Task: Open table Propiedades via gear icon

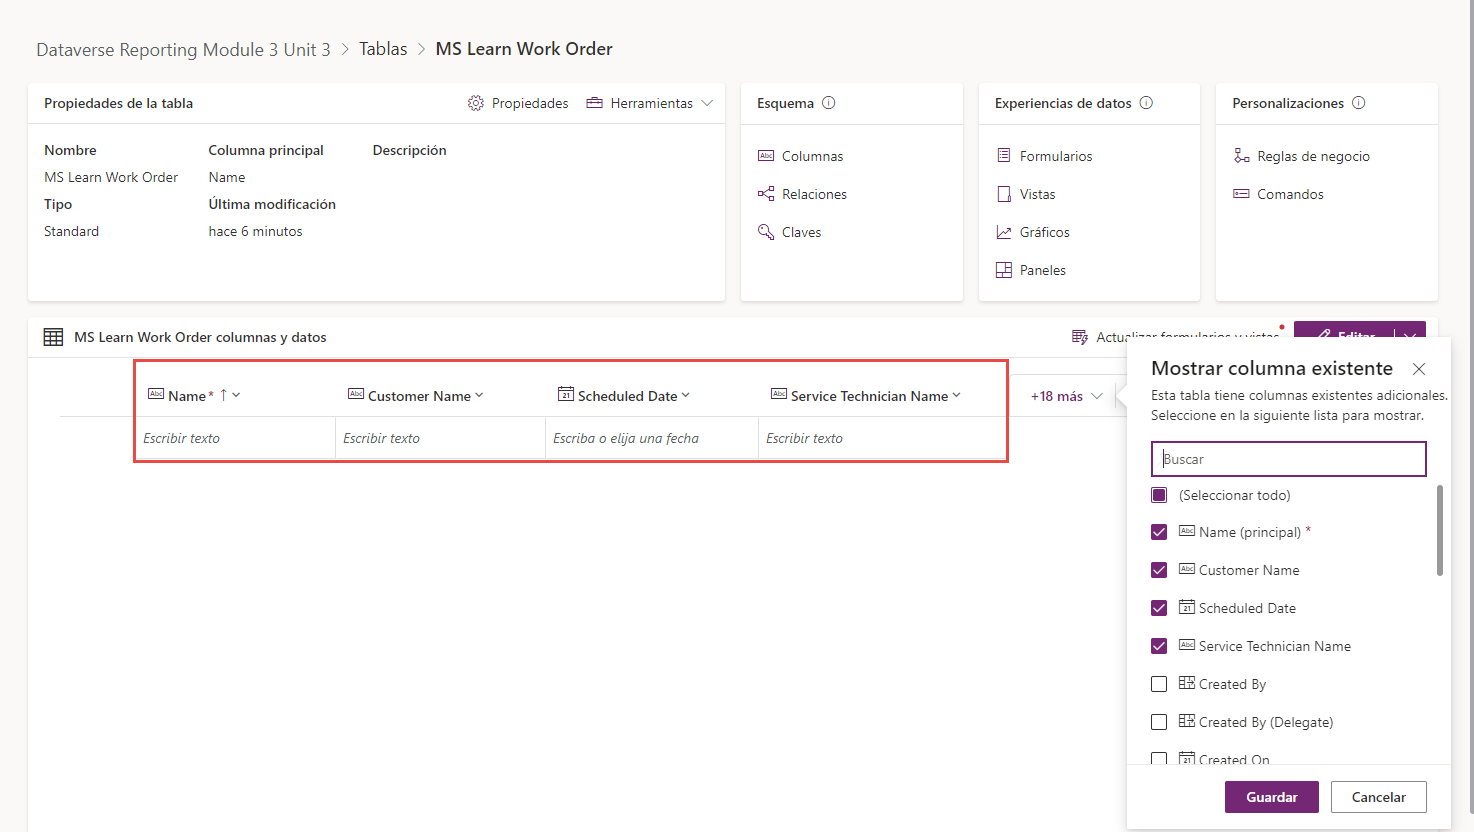Action: [476, 103]
